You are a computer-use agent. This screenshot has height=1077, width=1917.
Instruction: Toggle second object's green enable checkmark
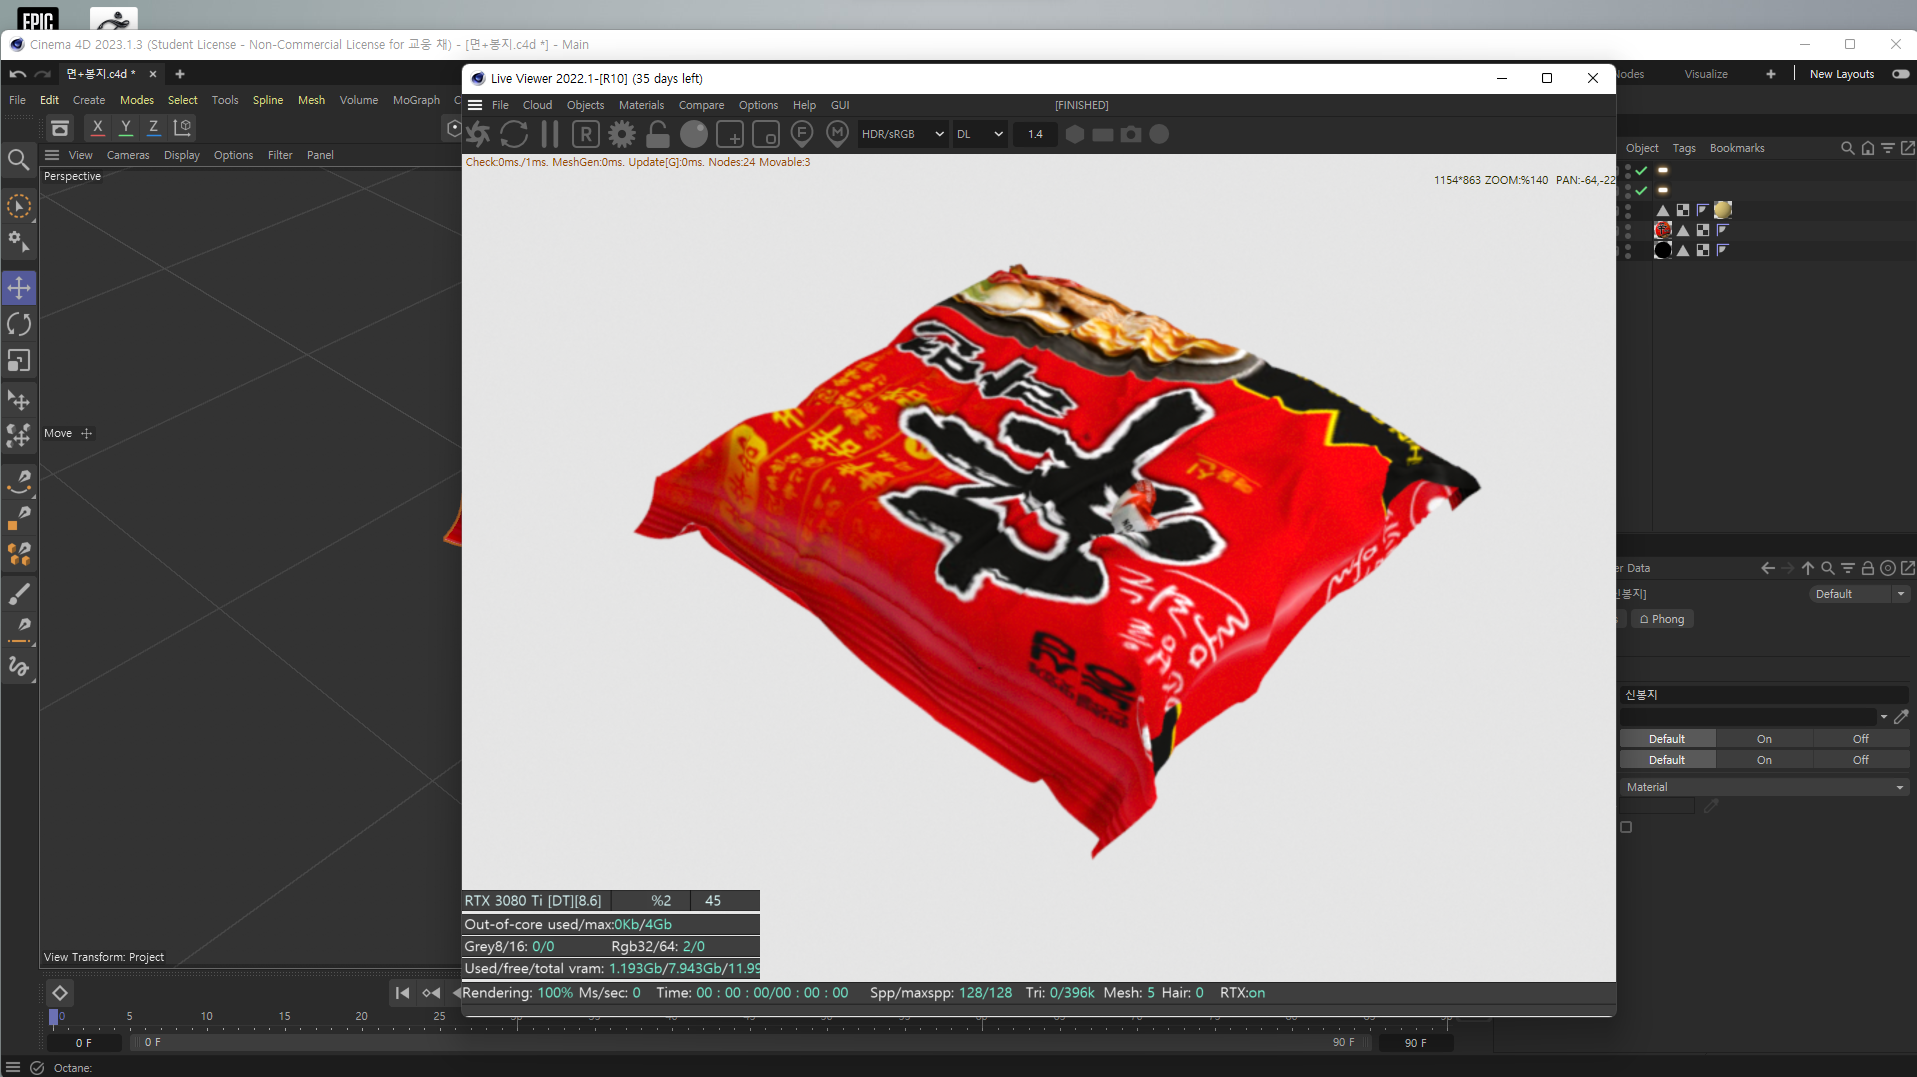point(1641,190)
